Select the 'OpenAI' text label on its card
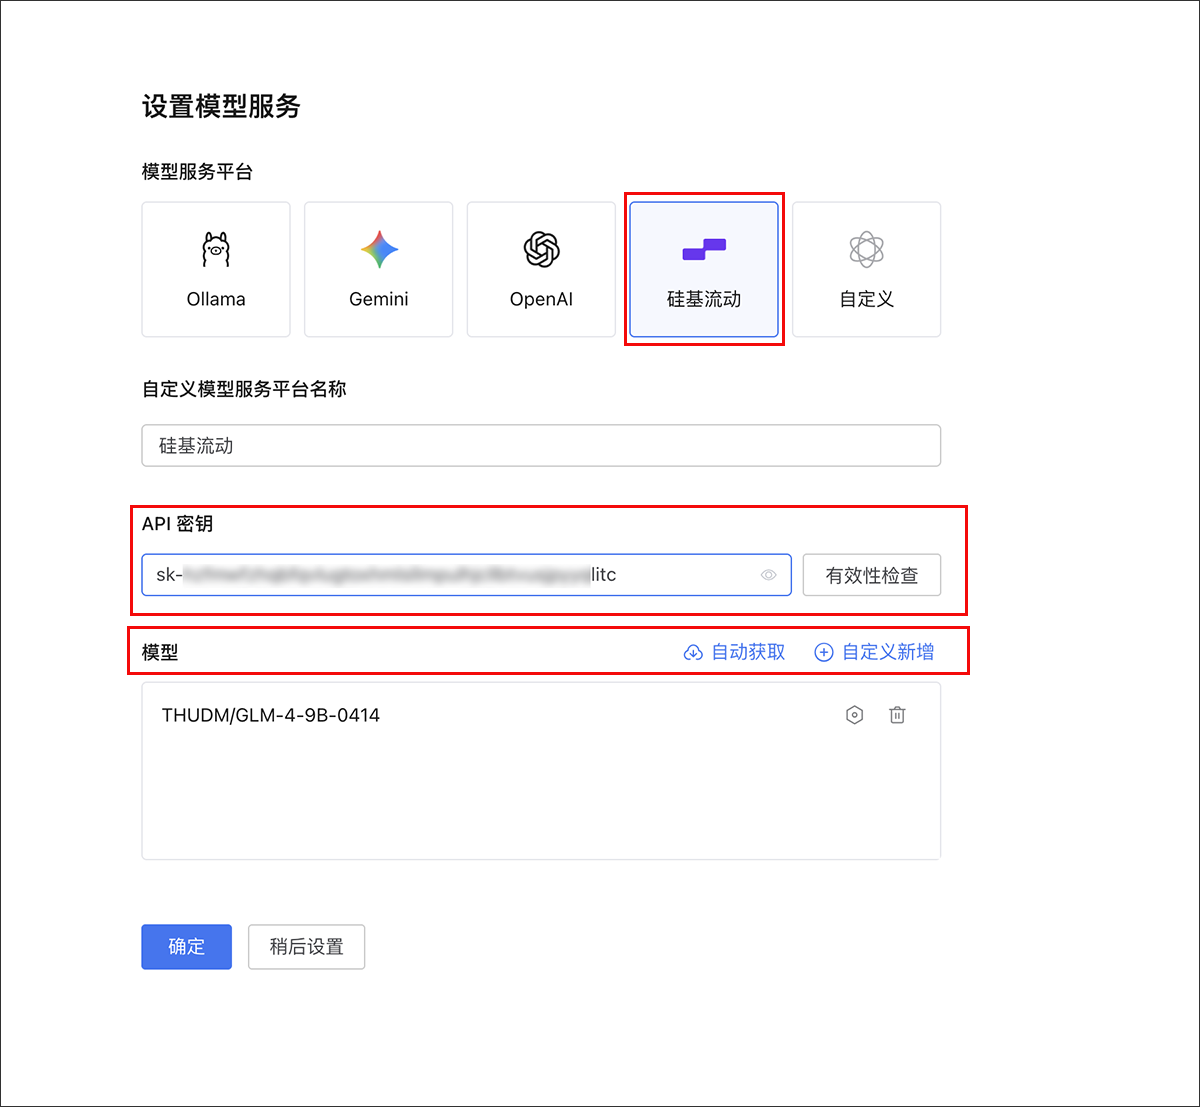 pos(541,299)
